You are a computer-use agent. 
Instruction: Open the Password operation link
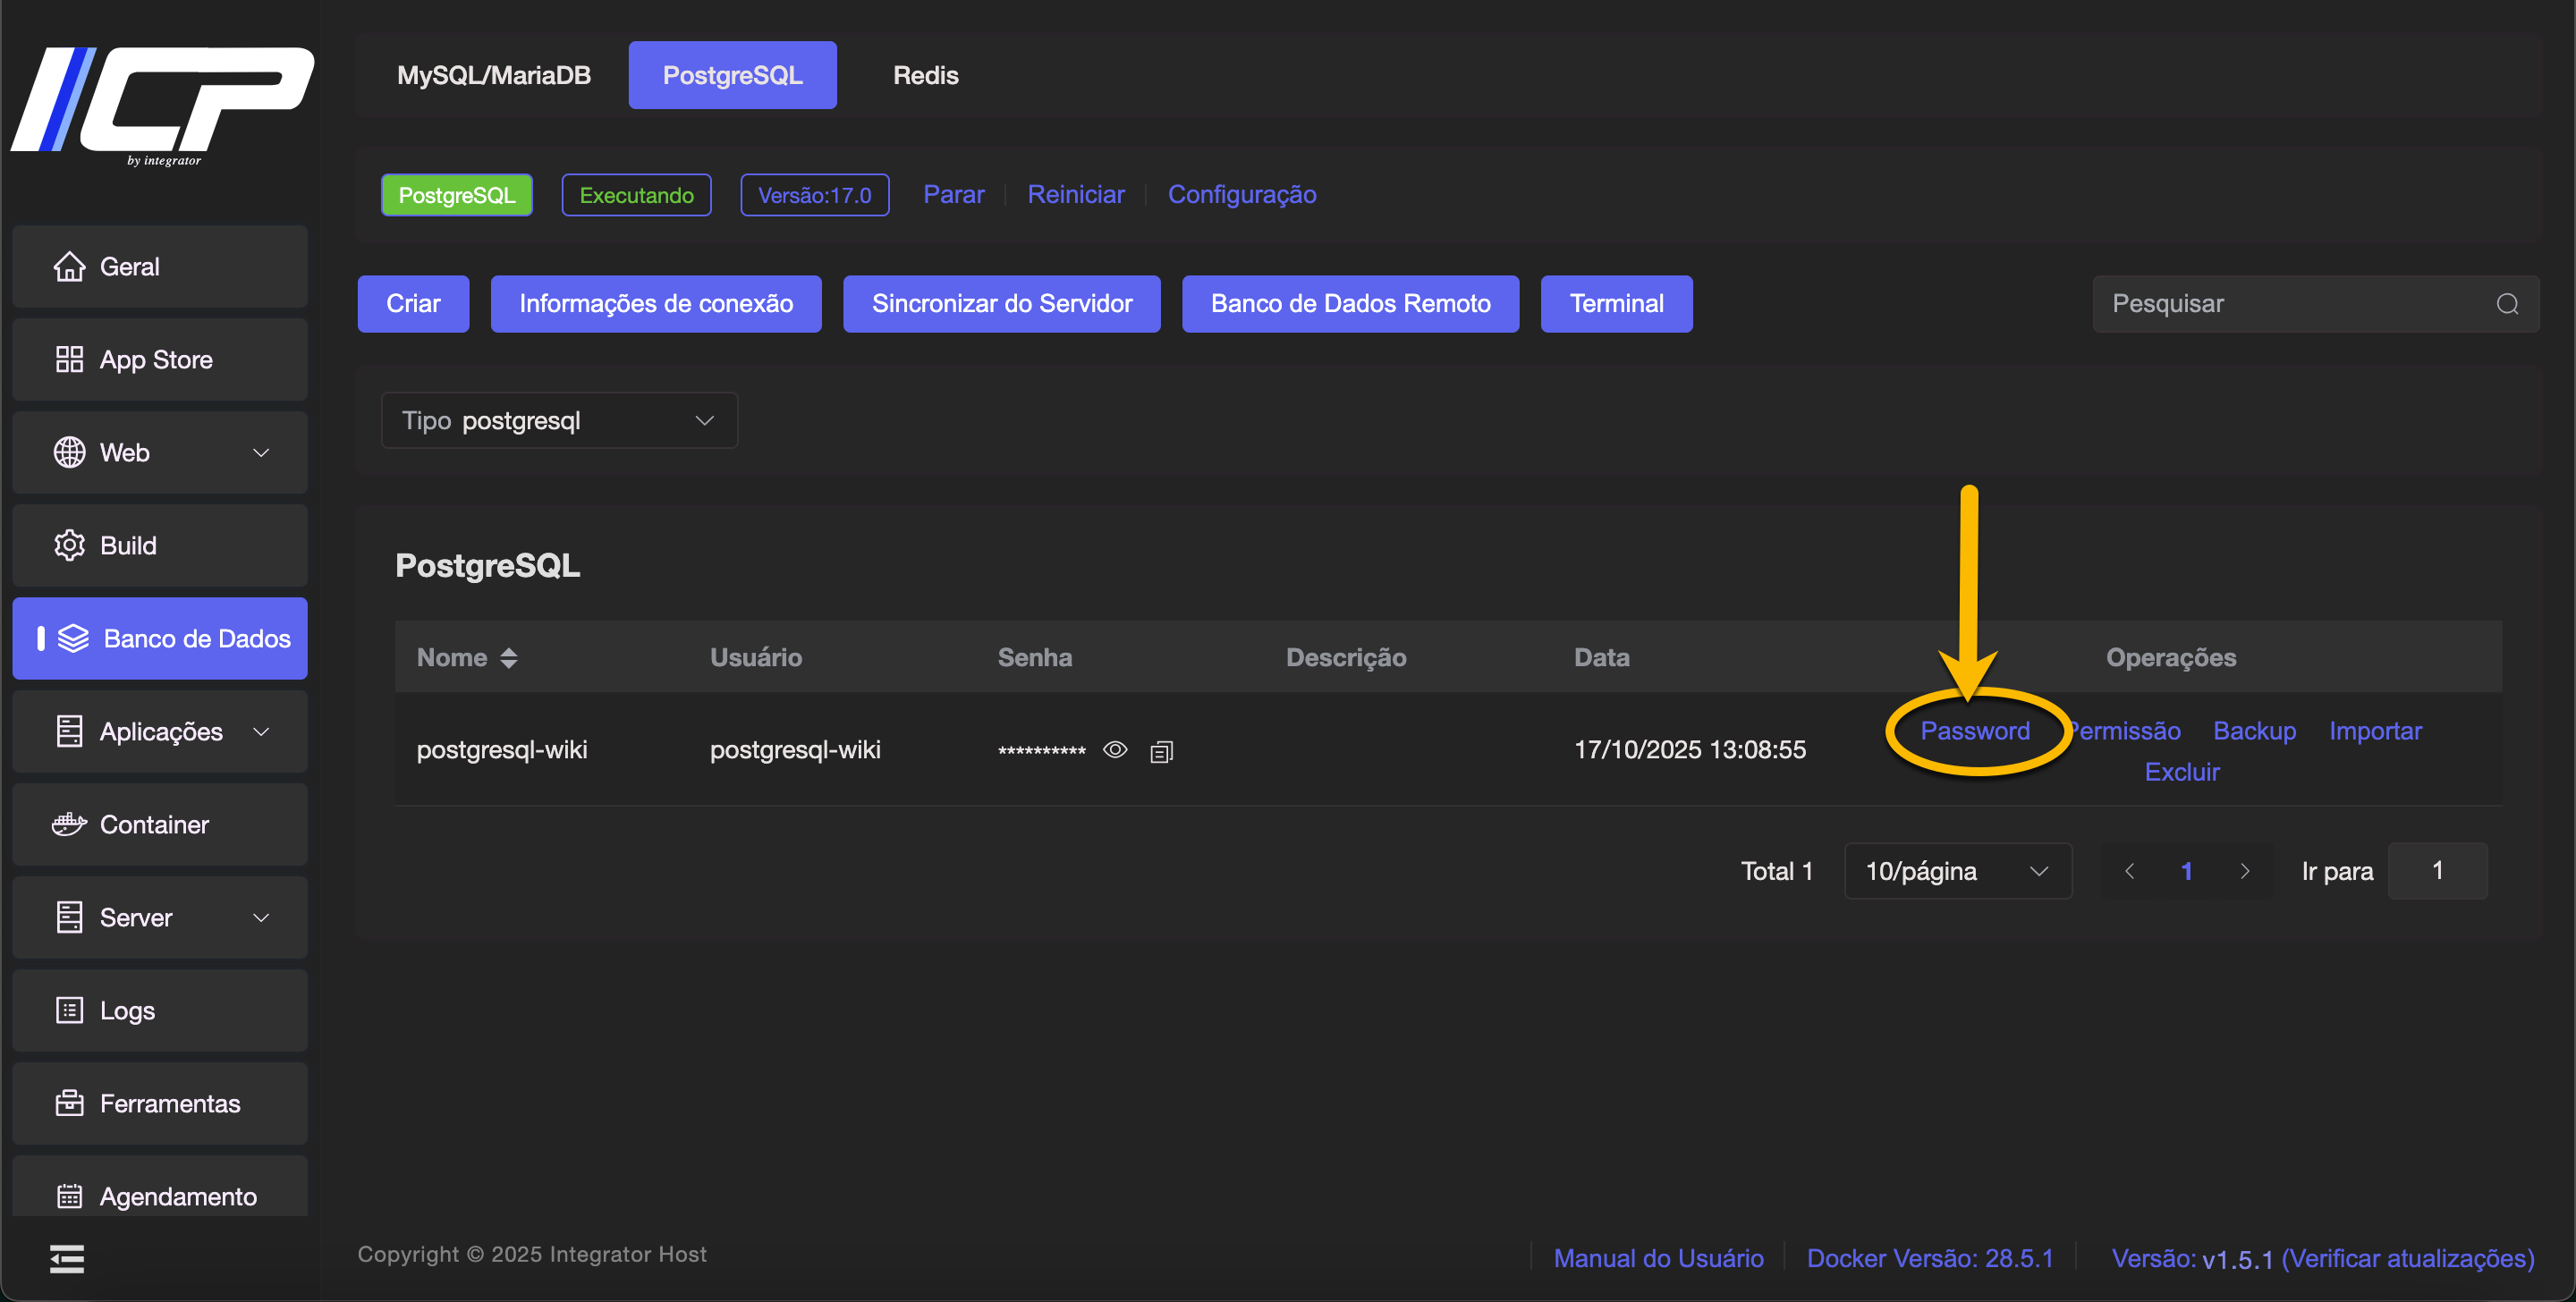tap(1974, 731)
